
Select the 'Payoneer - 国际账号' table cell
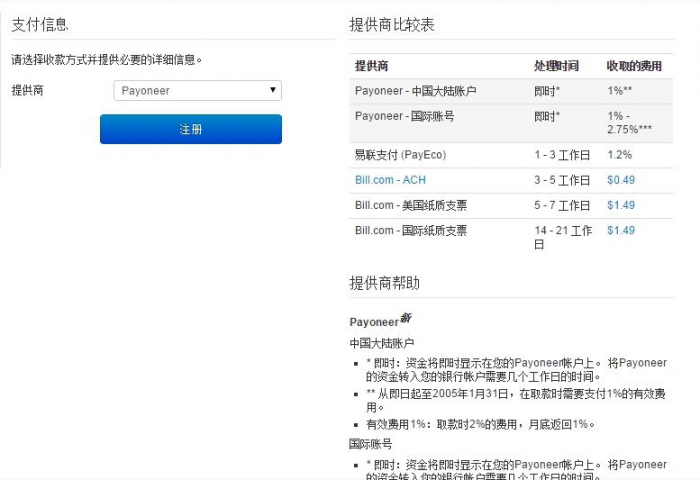pos(404,117)
